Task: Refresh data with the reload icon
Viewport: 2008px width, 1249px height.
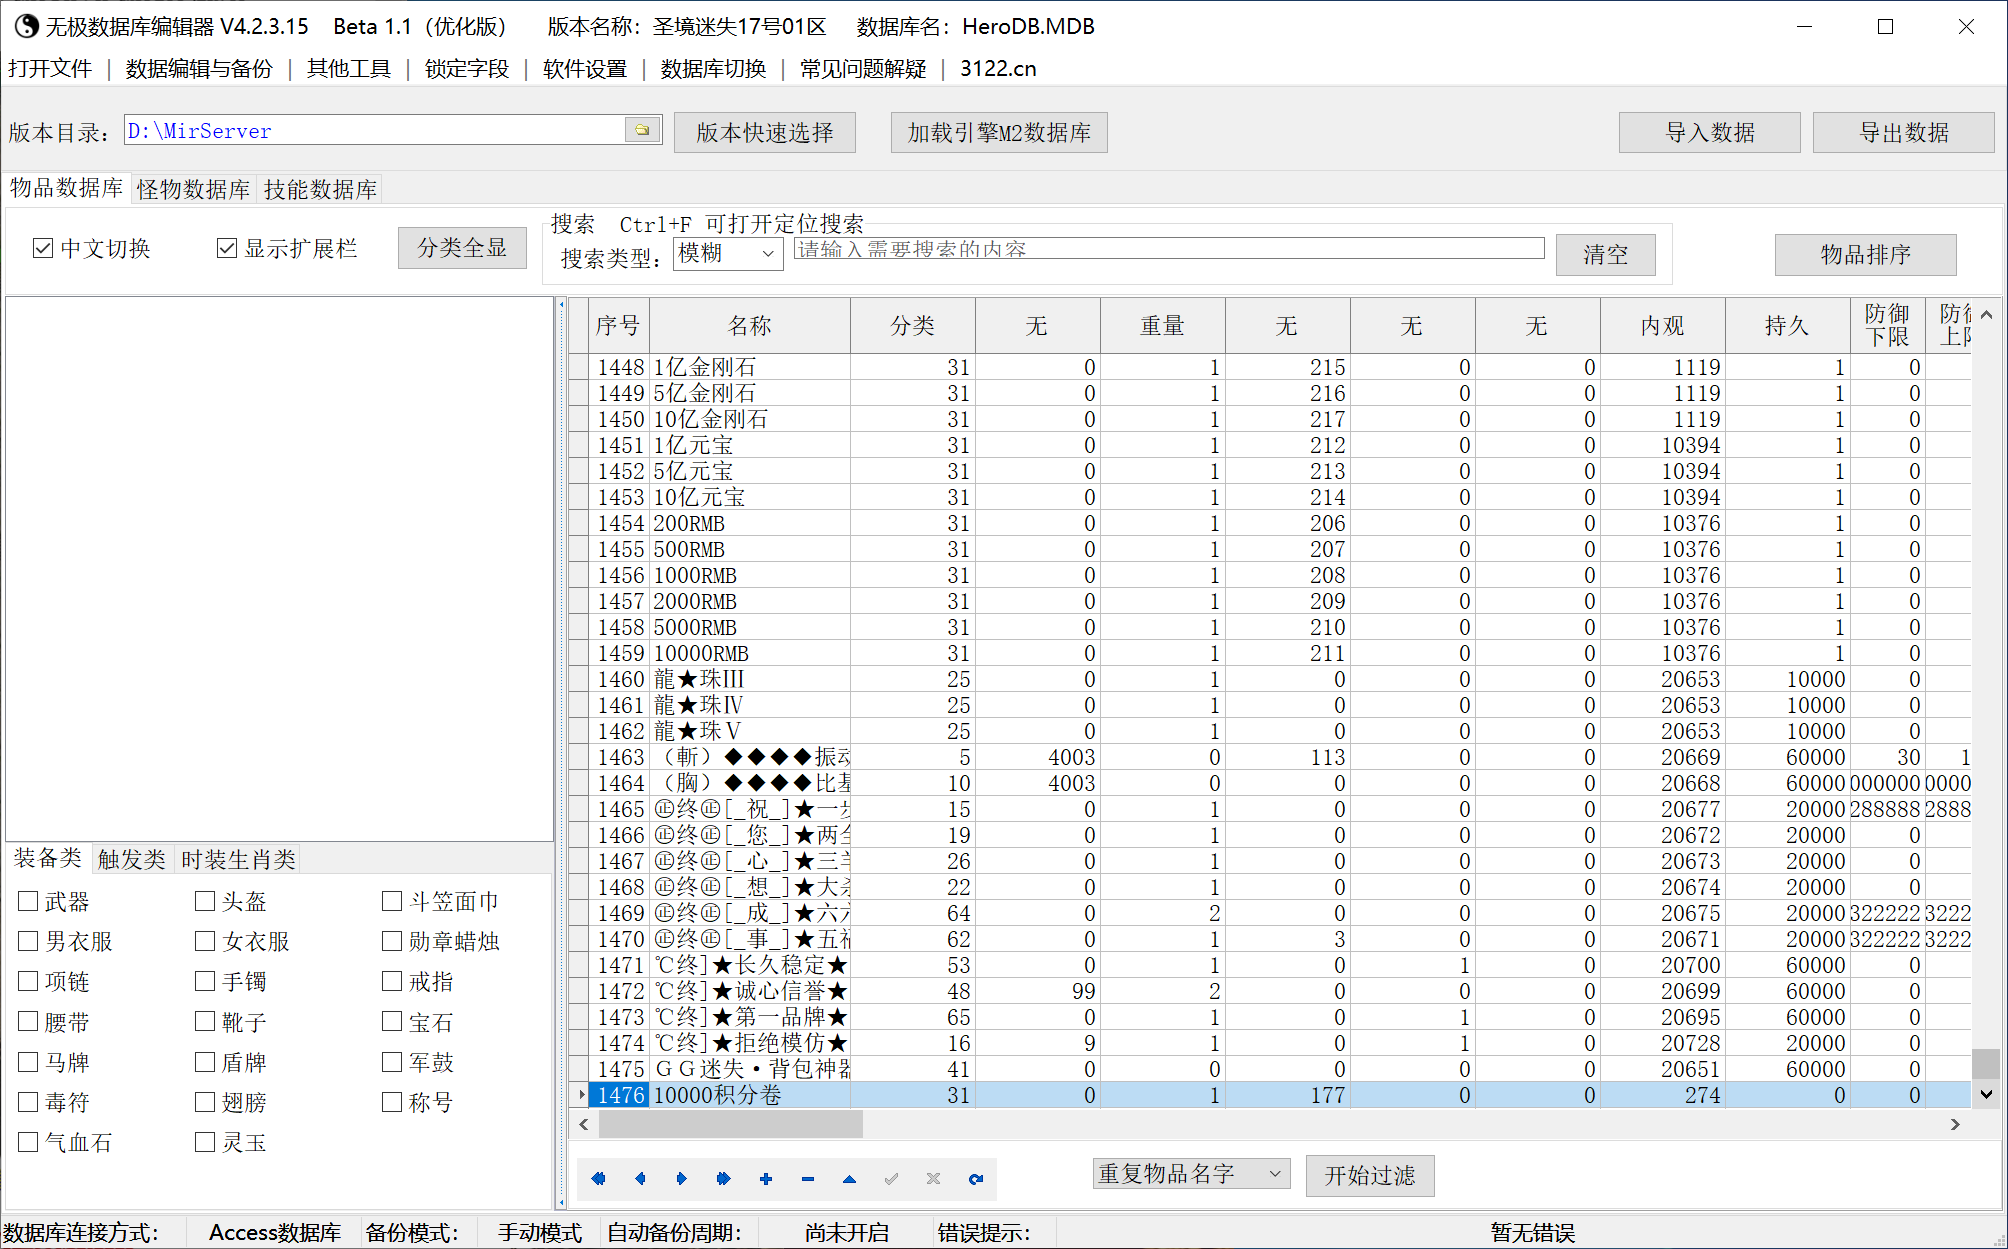Action: 976,1179
